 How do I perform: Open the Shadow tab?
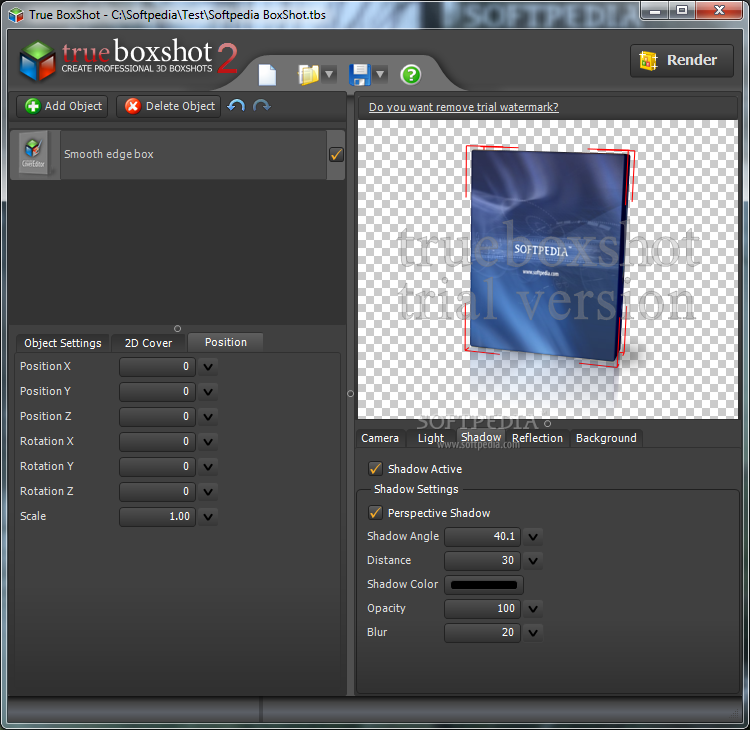pos(481,437)
